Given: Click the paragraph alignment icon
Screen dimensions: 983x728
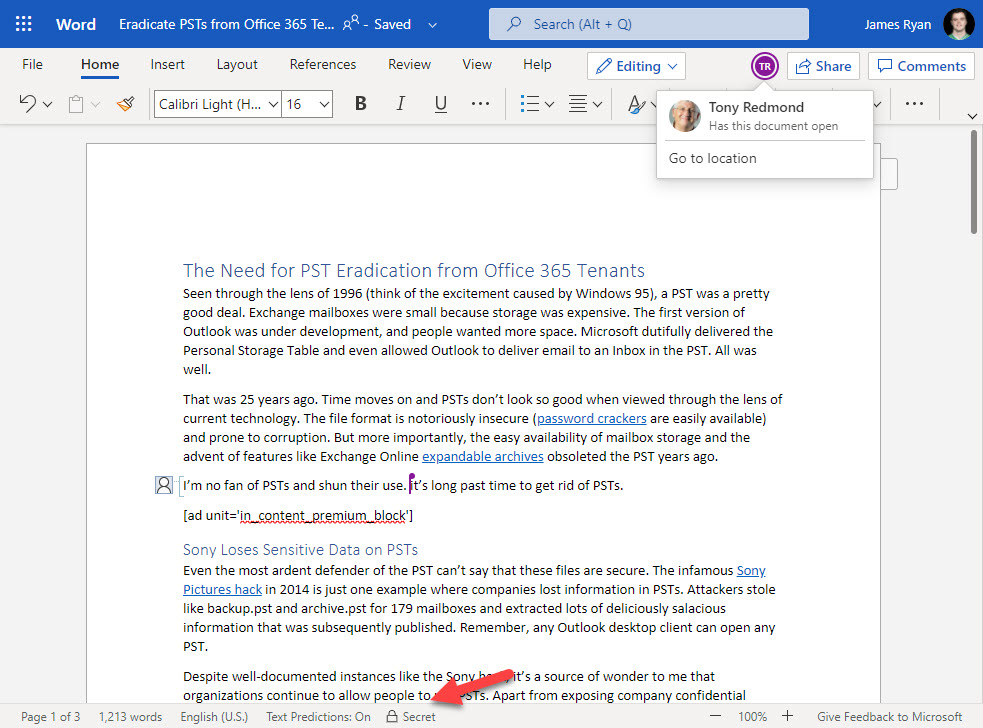Looking at the screenshot, I should pyautogui.click(x=578, y=103).
